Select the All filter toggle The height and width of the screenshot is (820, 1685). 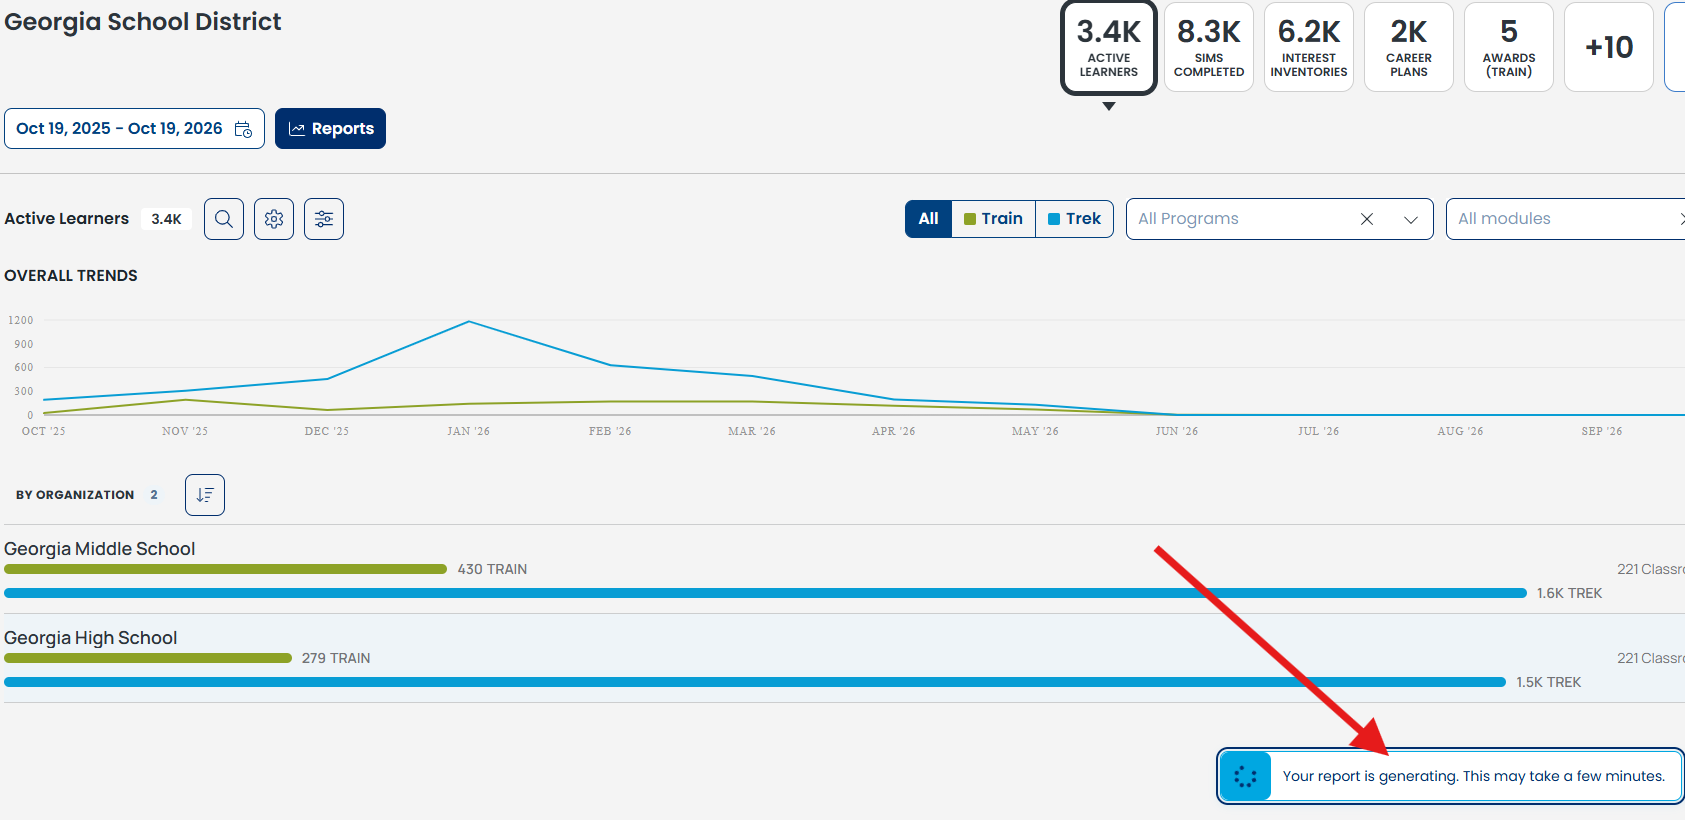928,219
